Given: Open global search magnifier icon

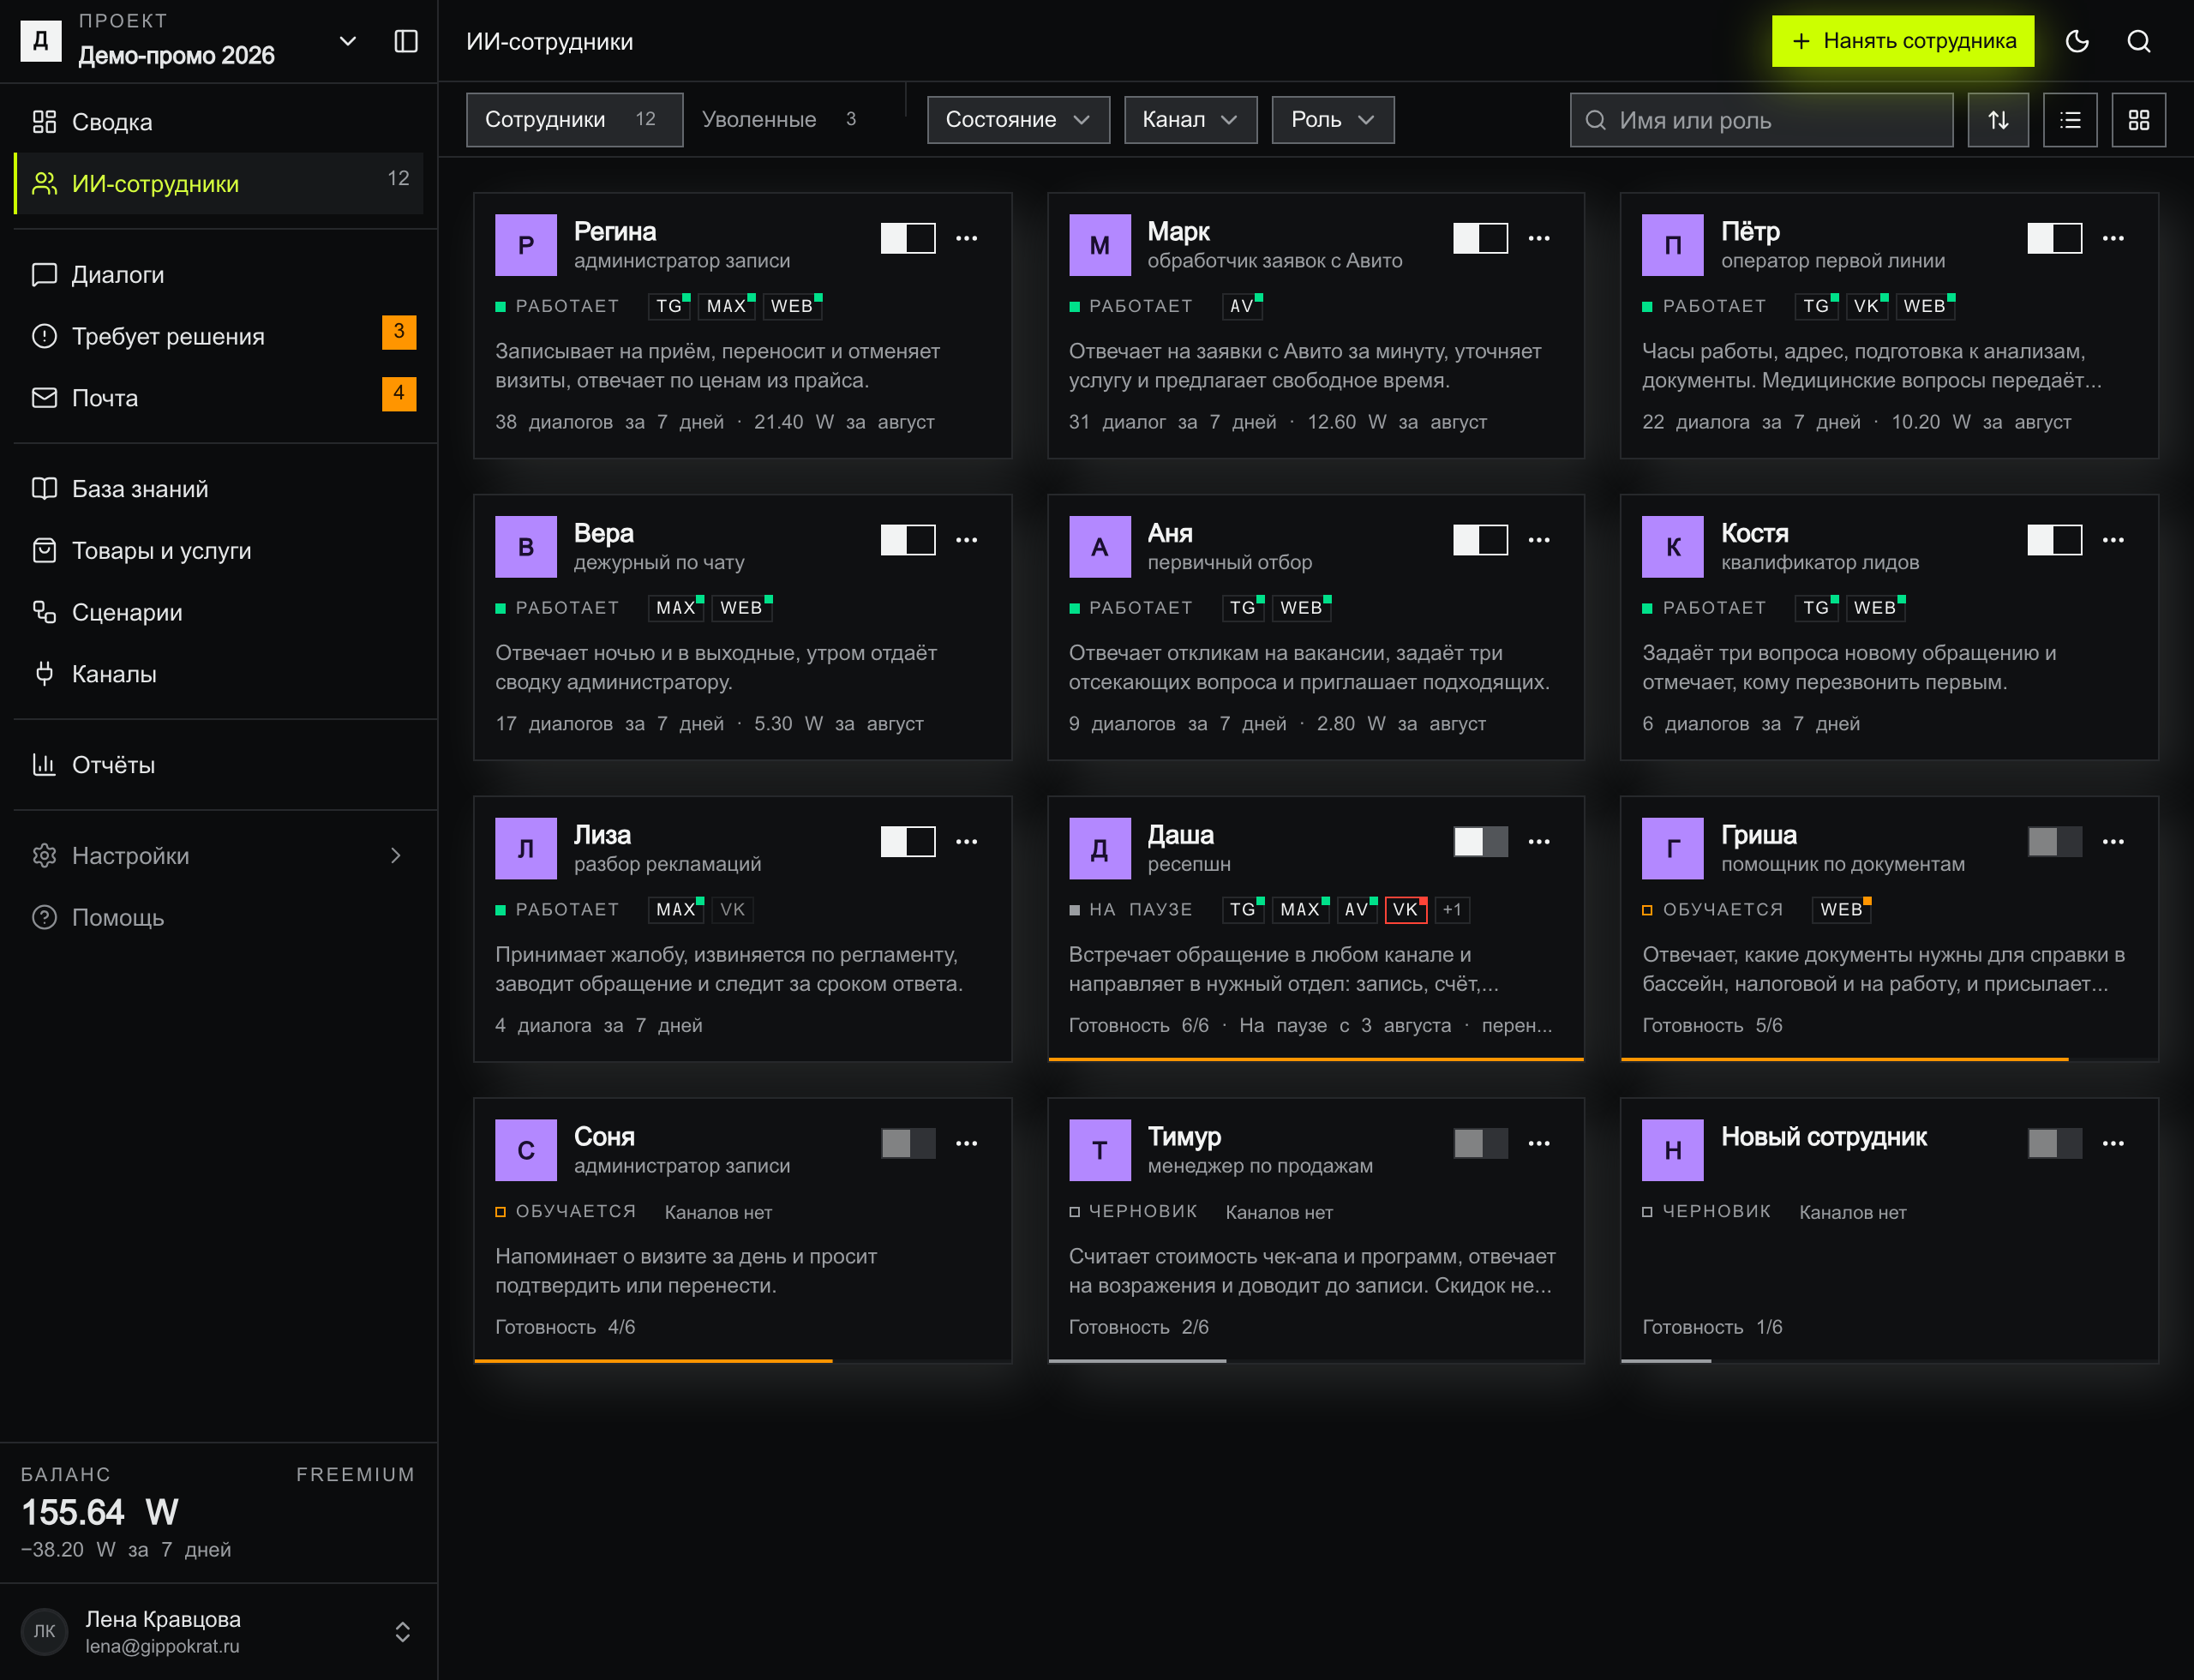Looking at the screenshot, I should pyautogui.click(x=2138, y=41).
